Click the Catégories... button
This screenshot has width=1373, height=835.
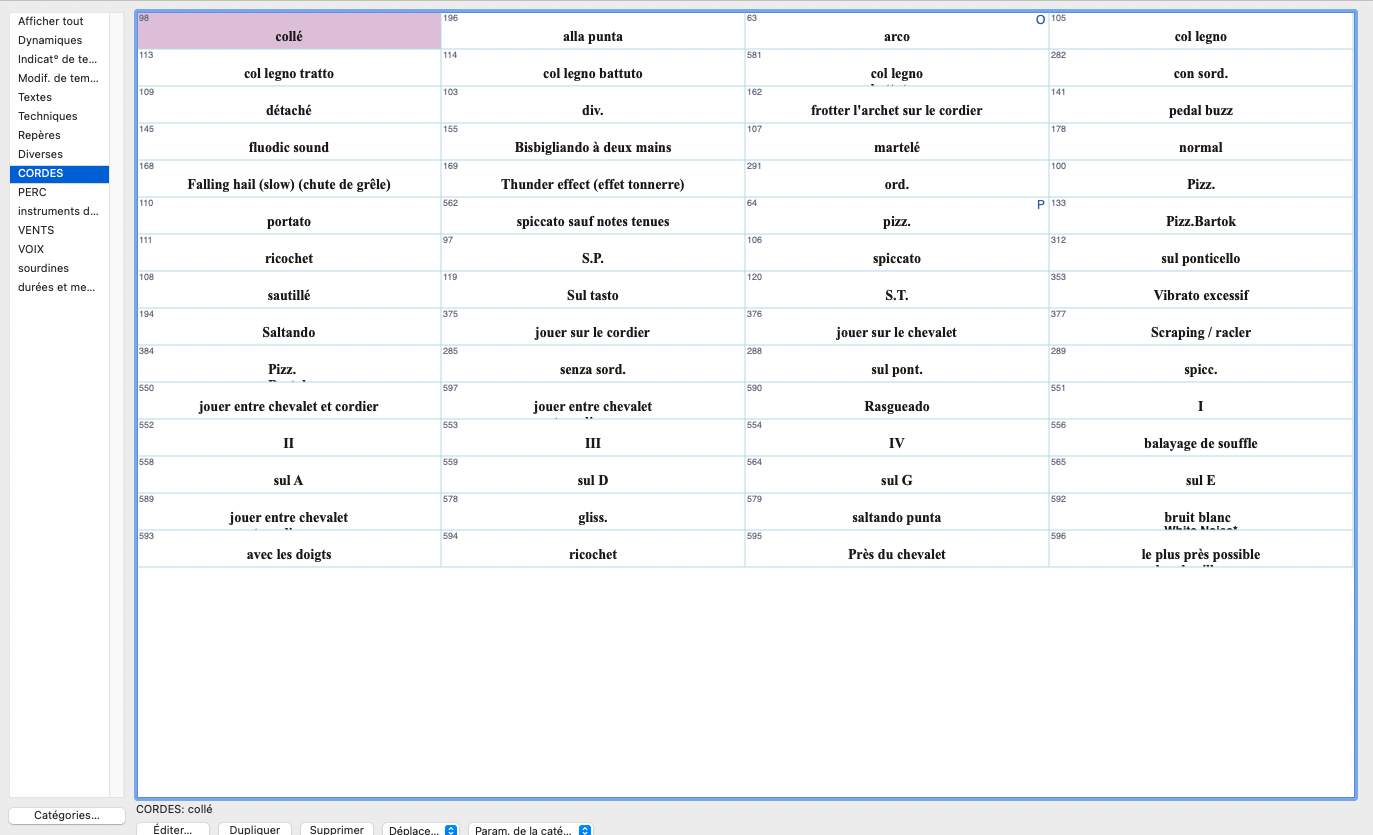click(66, 815)
